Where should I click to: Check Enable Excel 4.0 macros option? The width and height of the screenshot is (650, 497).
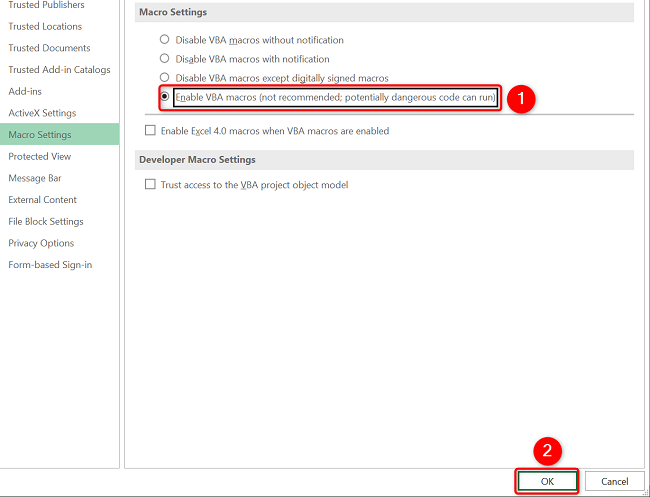pos(151,131)
